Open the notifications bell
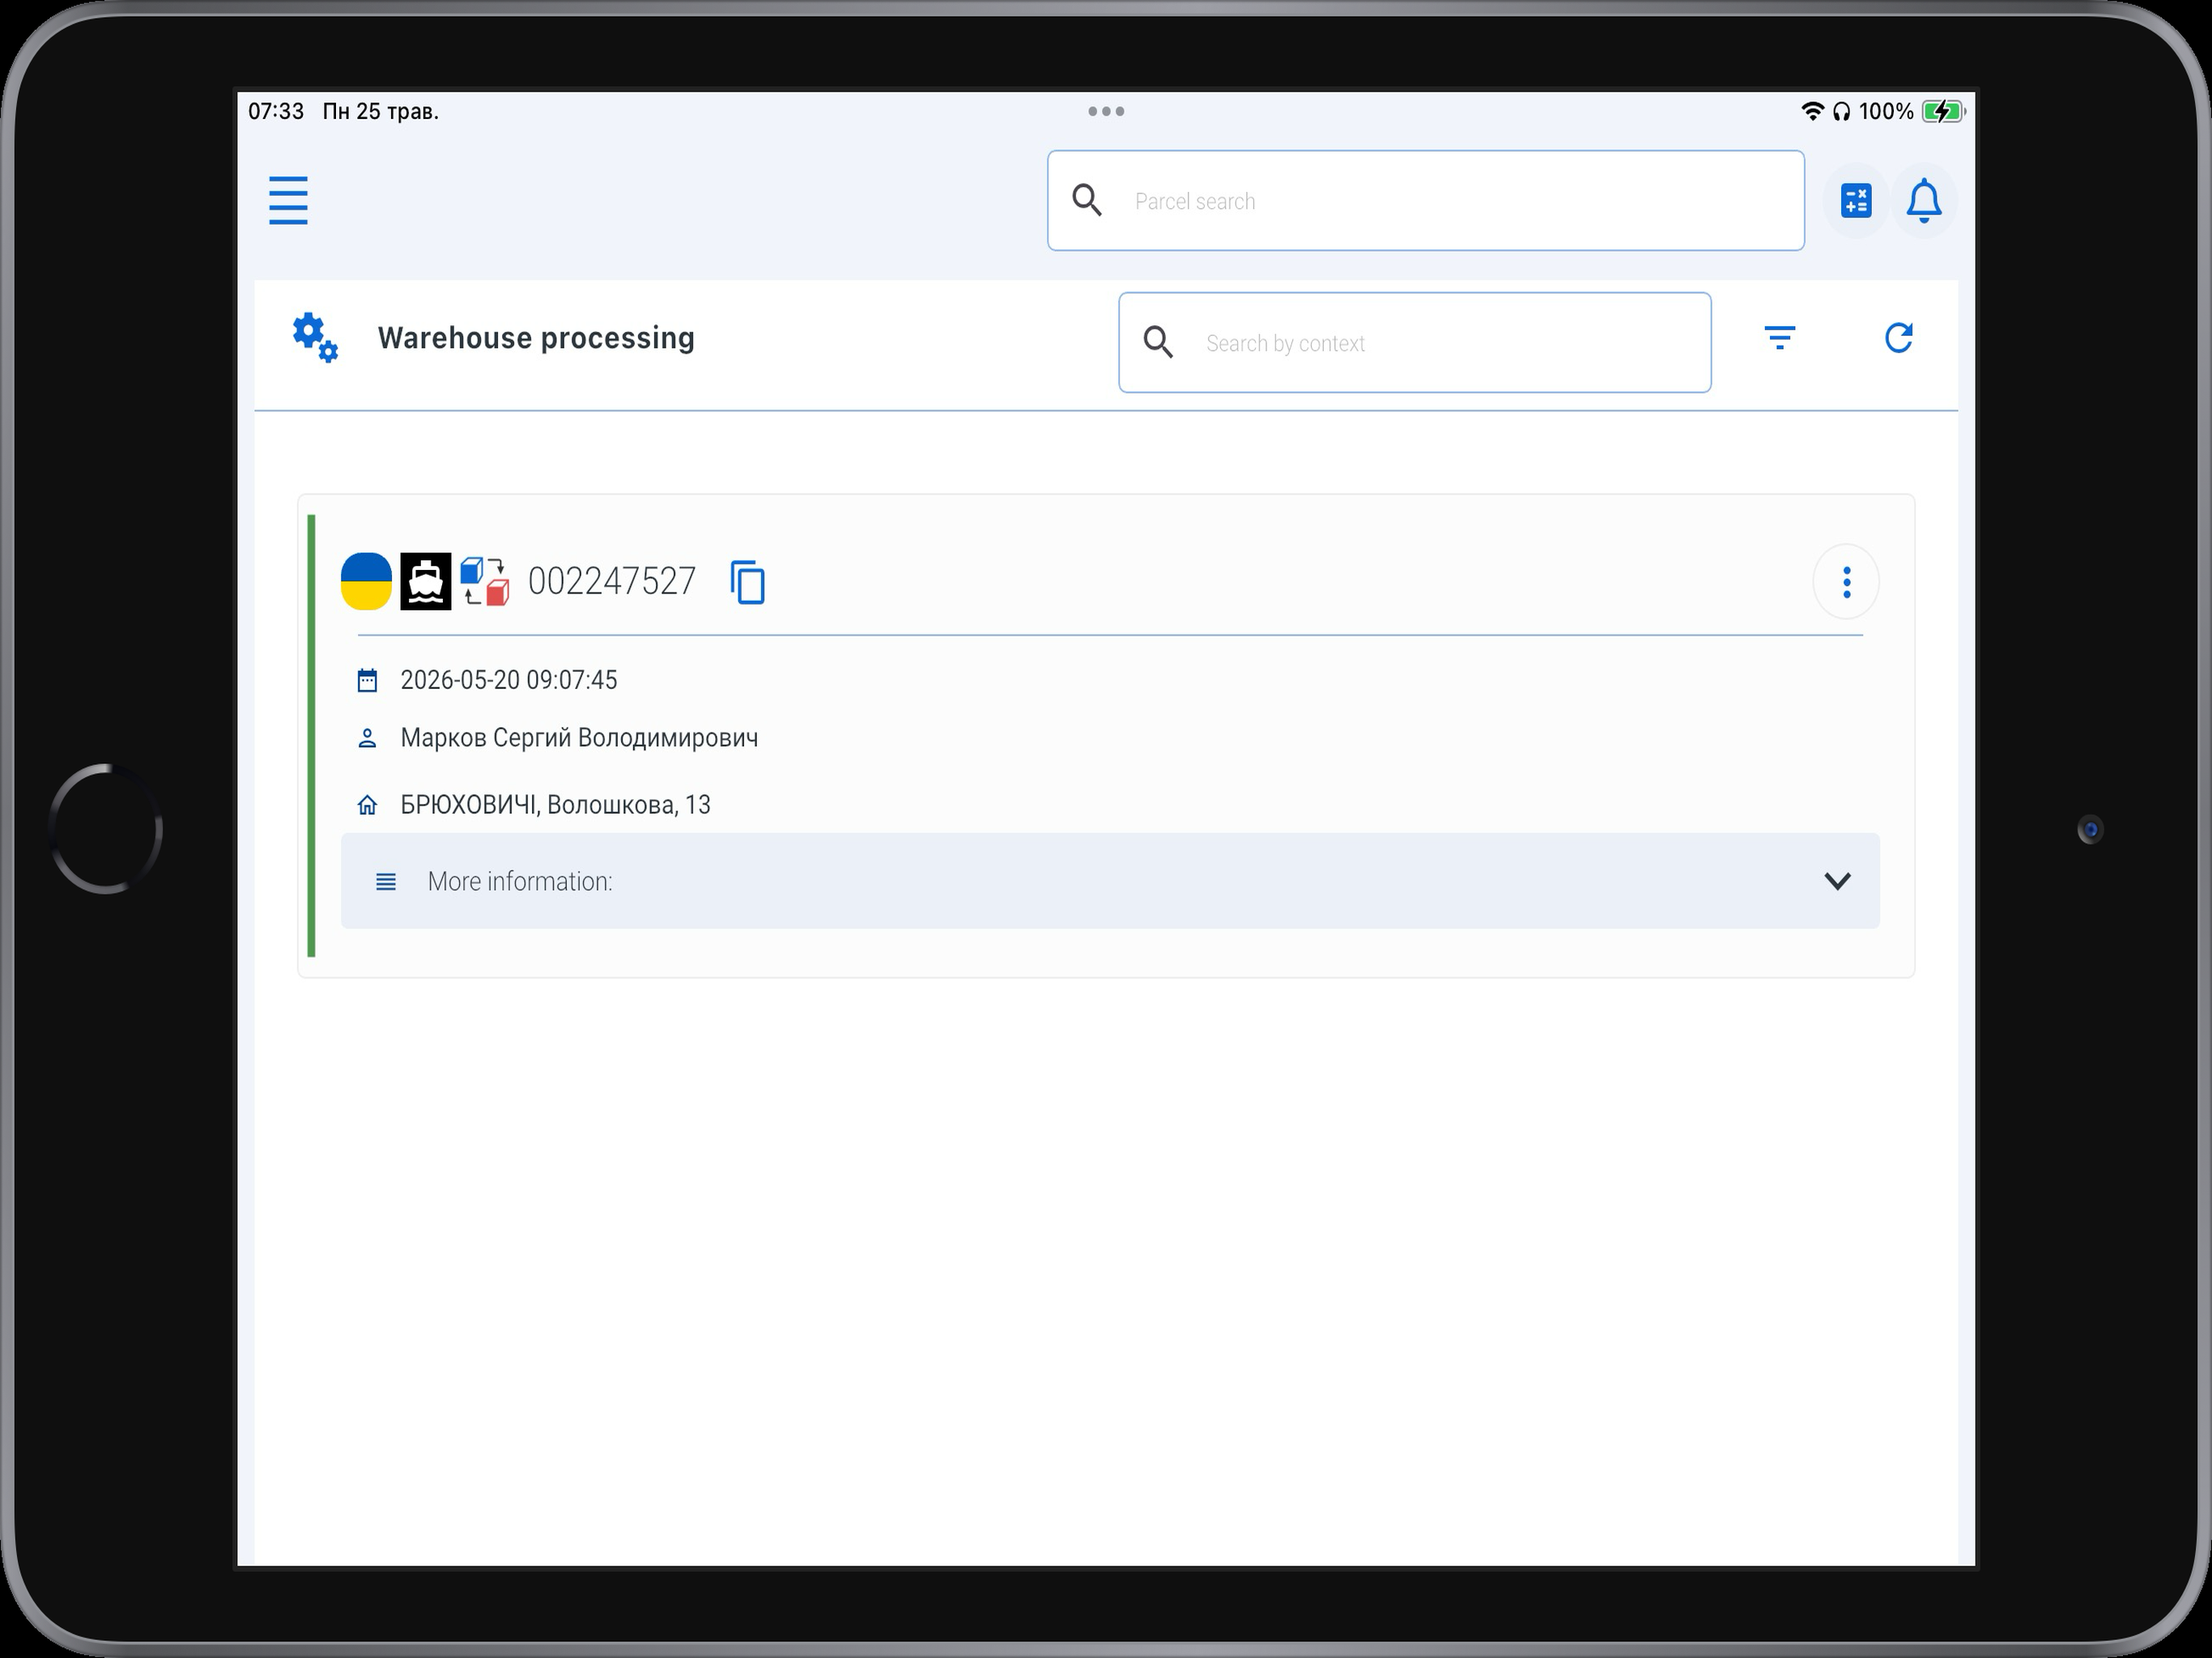This screenshot has height=1658, width=2212. tap(1924, 201)
